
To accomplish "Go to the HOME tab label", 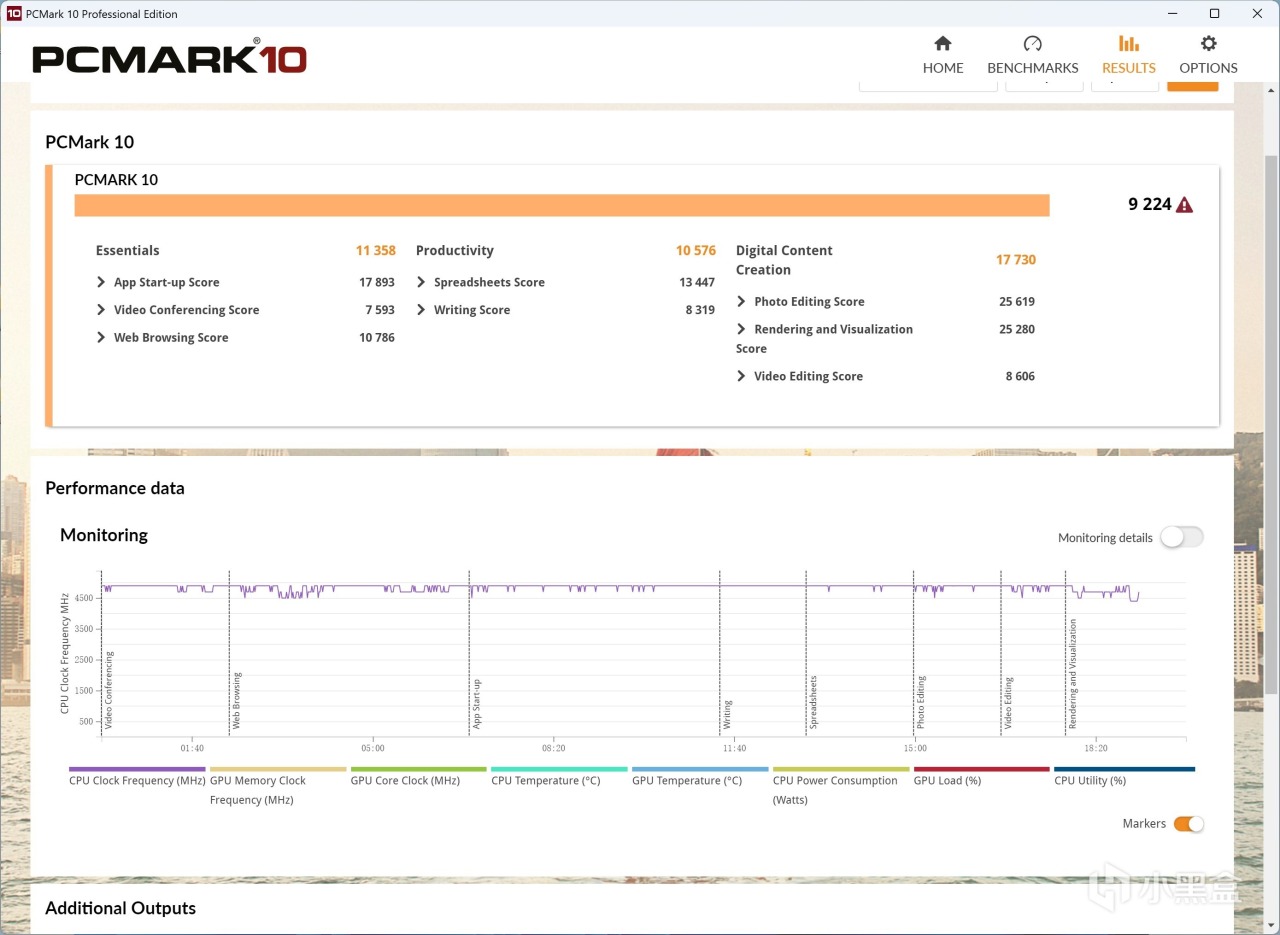I will (x=943, y=68).
